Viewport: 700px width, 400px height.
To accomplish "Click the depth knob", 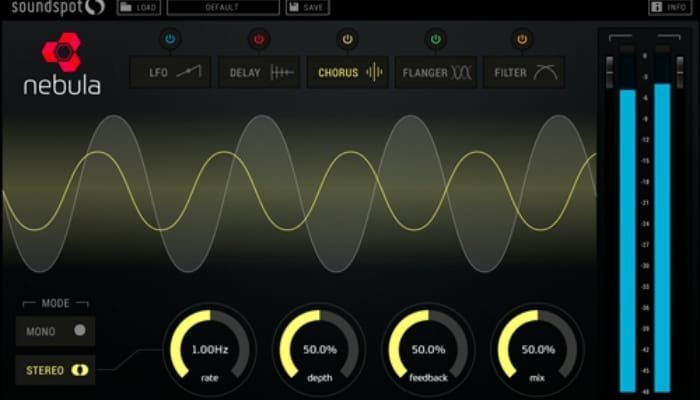I will 319,350.
